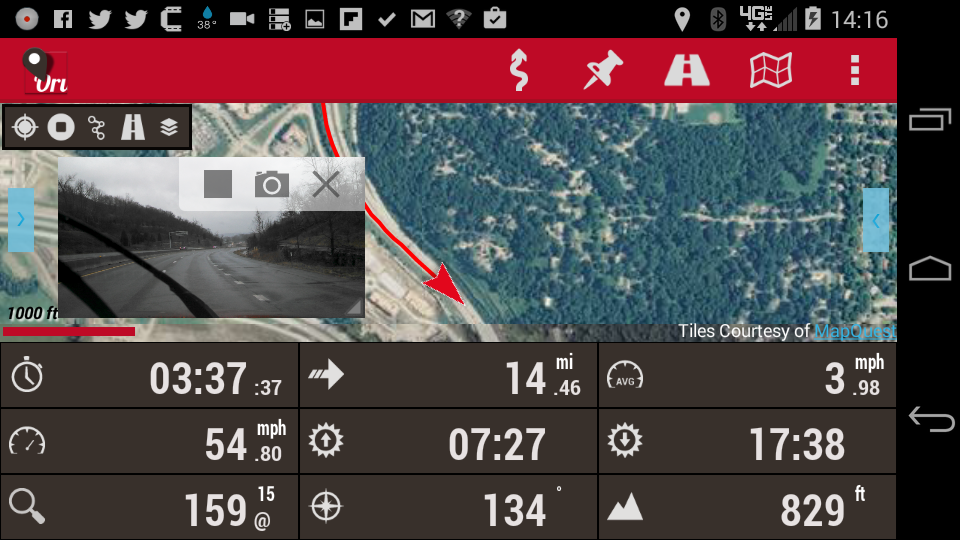Tap the route path icon in red toolbar
960x540 pixels.
519,70
